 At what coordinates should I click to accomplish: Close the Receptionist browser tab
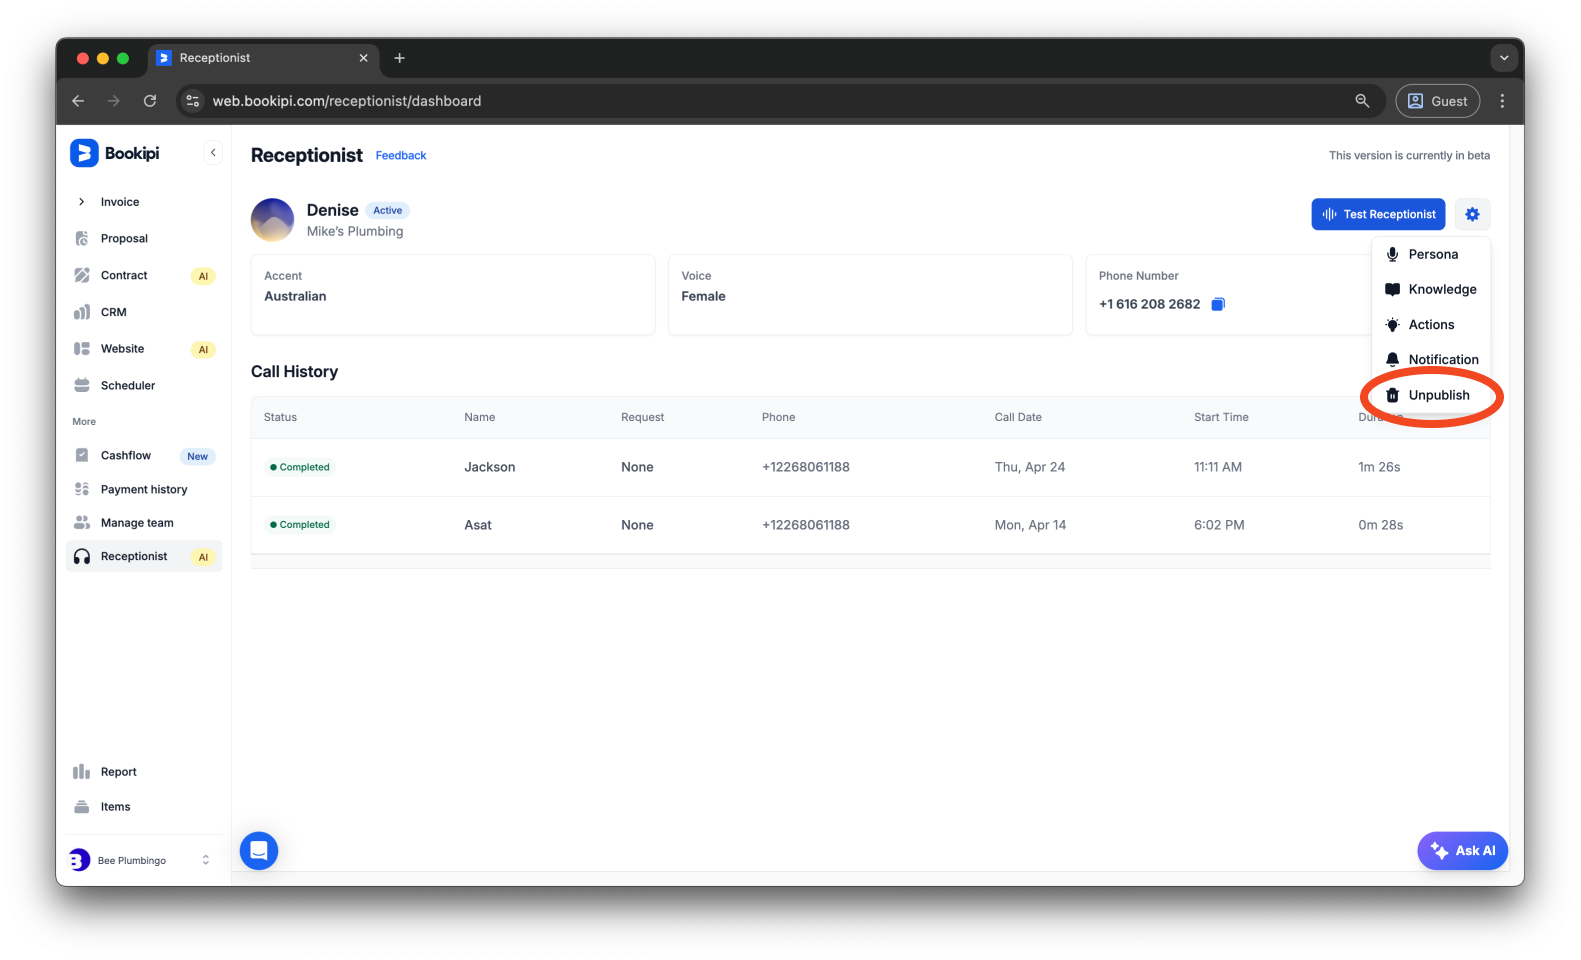click(x=363, y=58)
